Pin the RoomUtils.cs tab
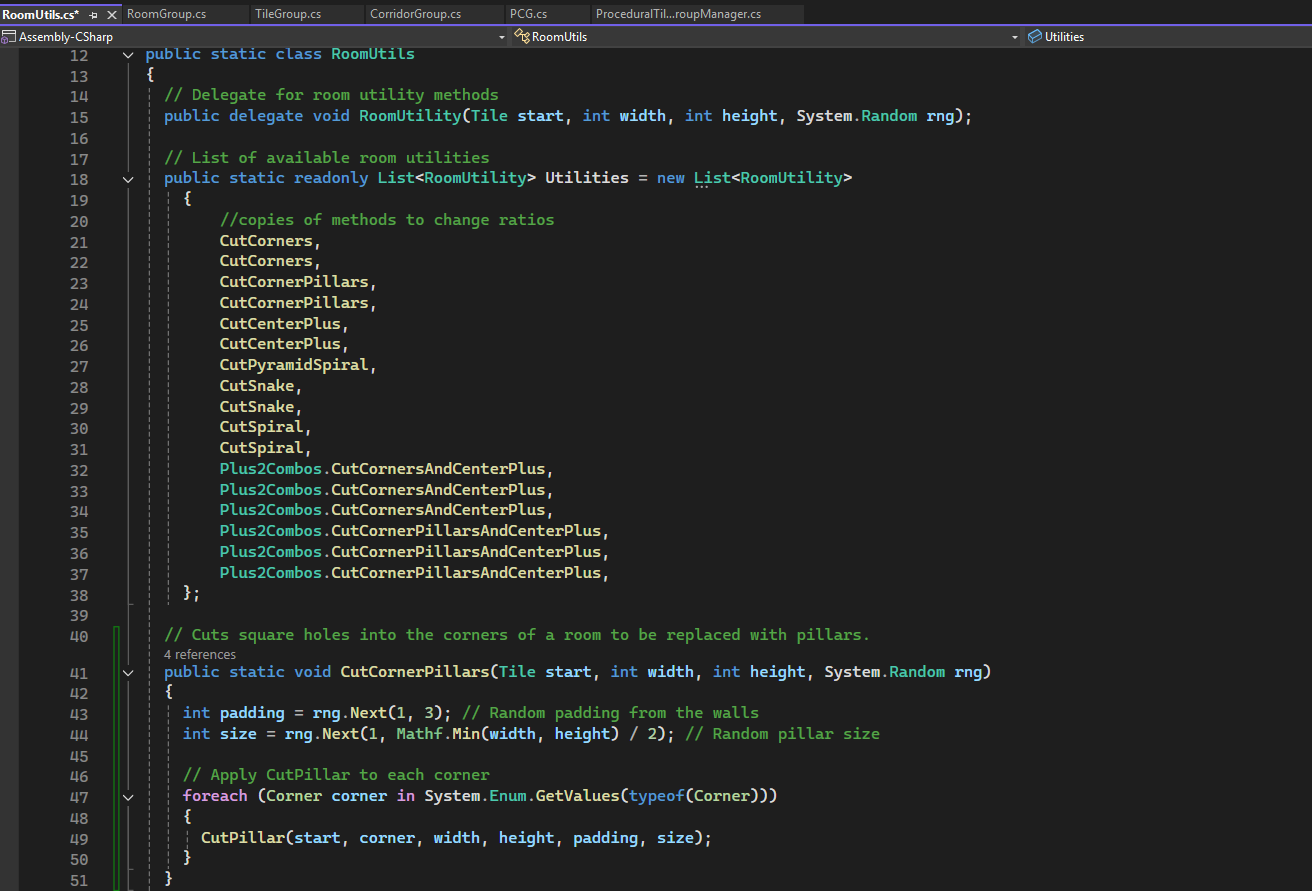 [94, 15]
